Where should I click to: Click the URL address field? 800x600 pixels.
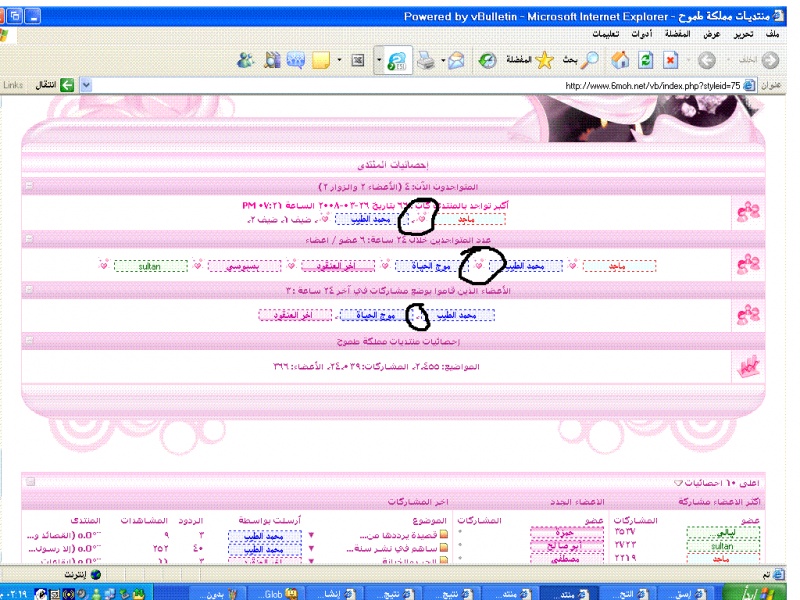pyautogui.click(x=400, y=85)
